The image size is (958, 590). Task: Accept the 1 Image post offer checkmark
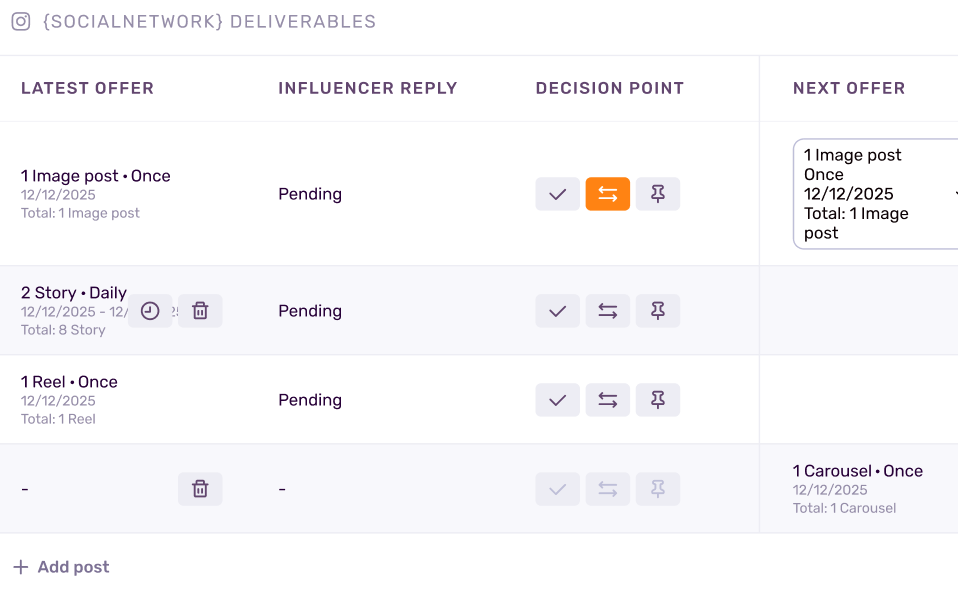click(x=558, y=194)
